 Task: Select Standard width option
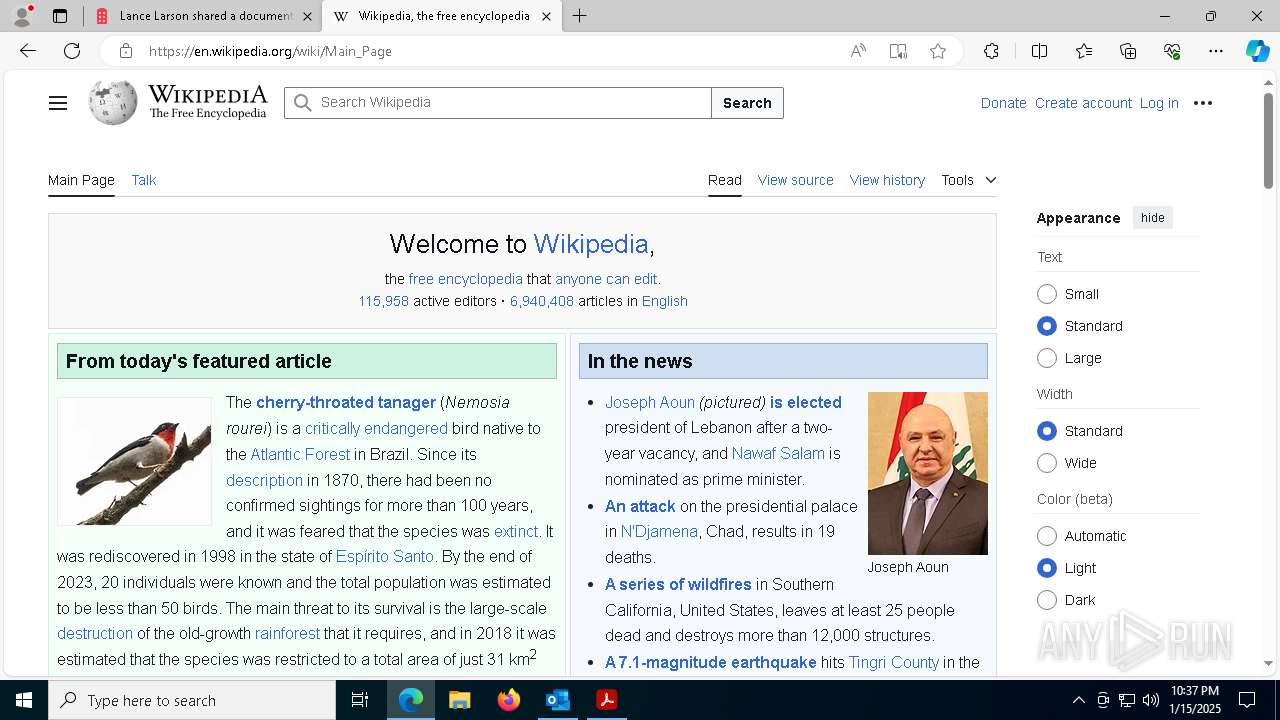1047,431
